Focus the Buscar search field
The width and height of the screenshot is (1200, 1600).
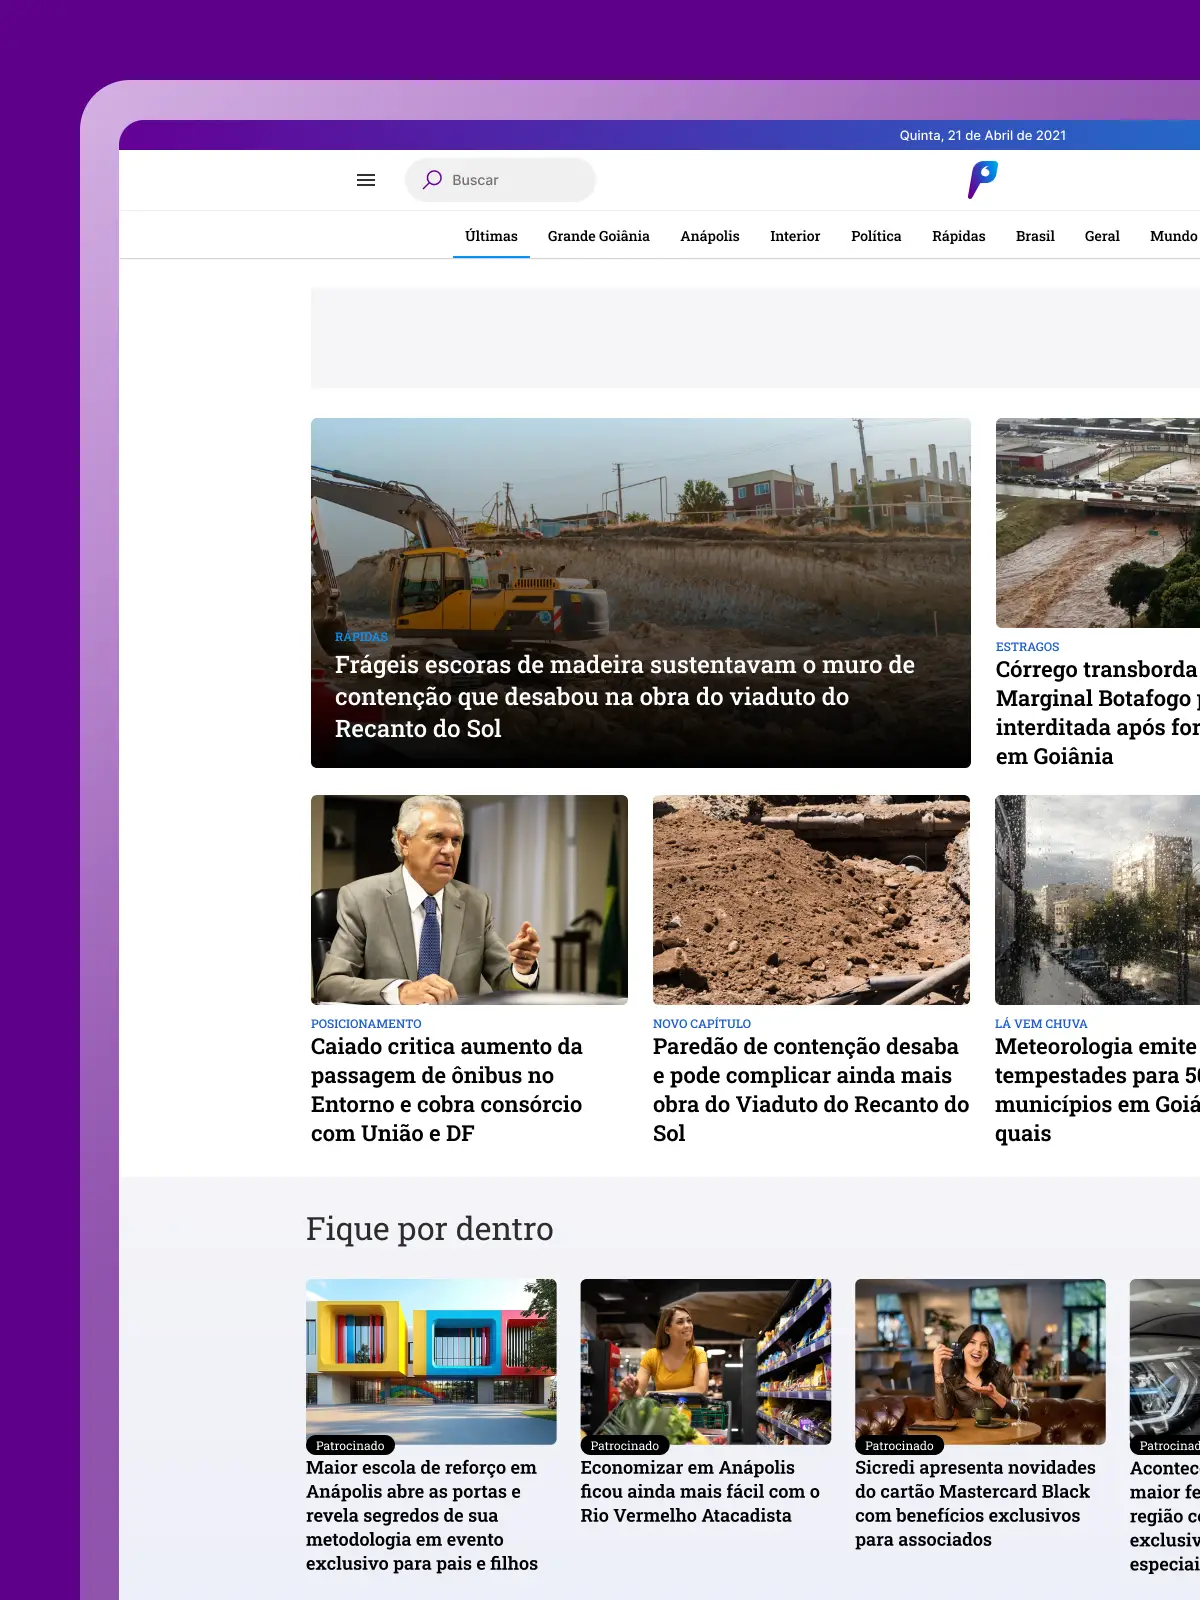500,180
